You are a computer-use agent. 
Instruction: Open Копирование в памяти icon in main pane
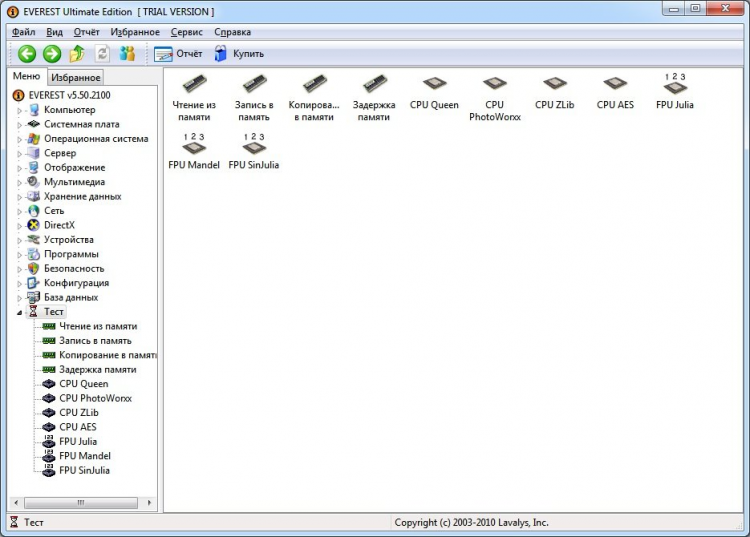point(314,97)
